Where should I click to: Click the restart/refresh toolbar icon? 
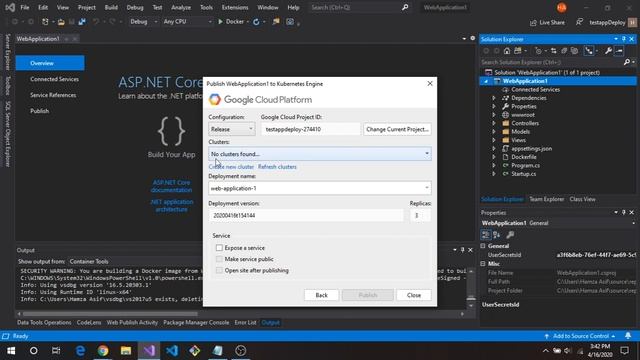click(x=256, y=22)
